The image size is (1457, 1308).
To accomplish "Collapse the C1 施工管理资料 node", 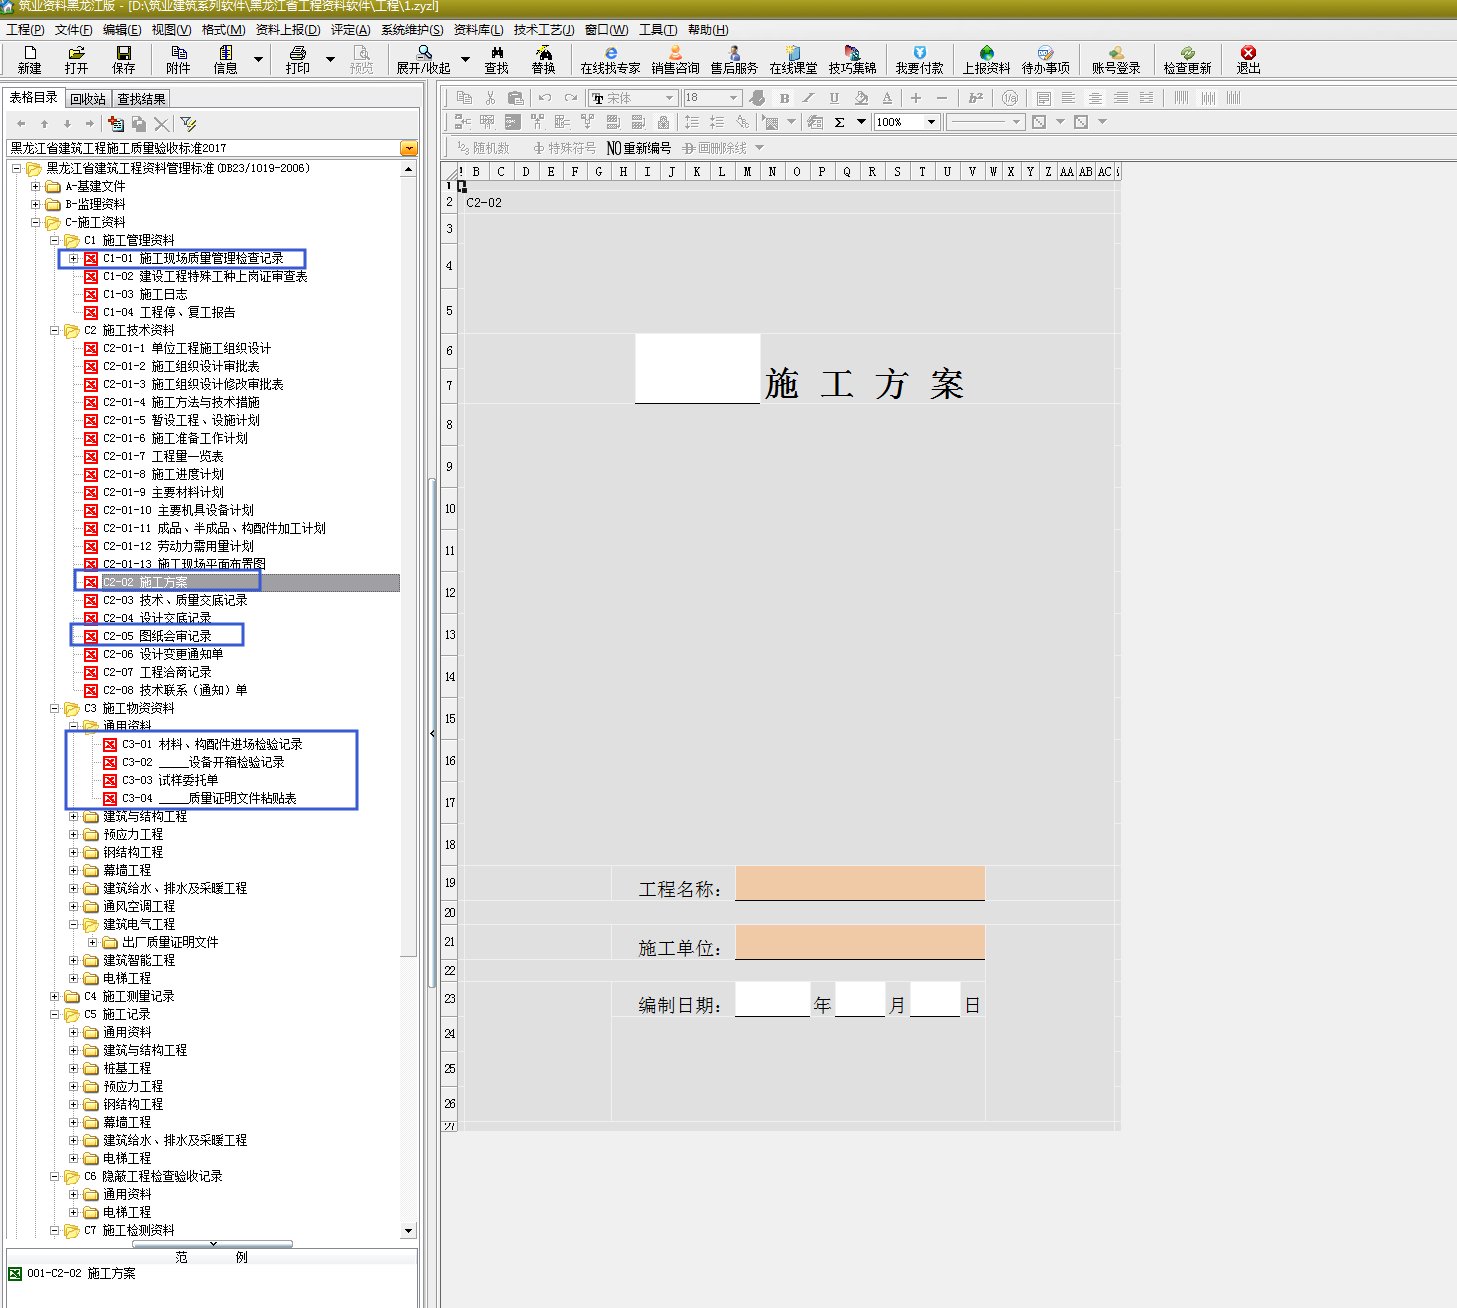I will (x=55, y=240).
